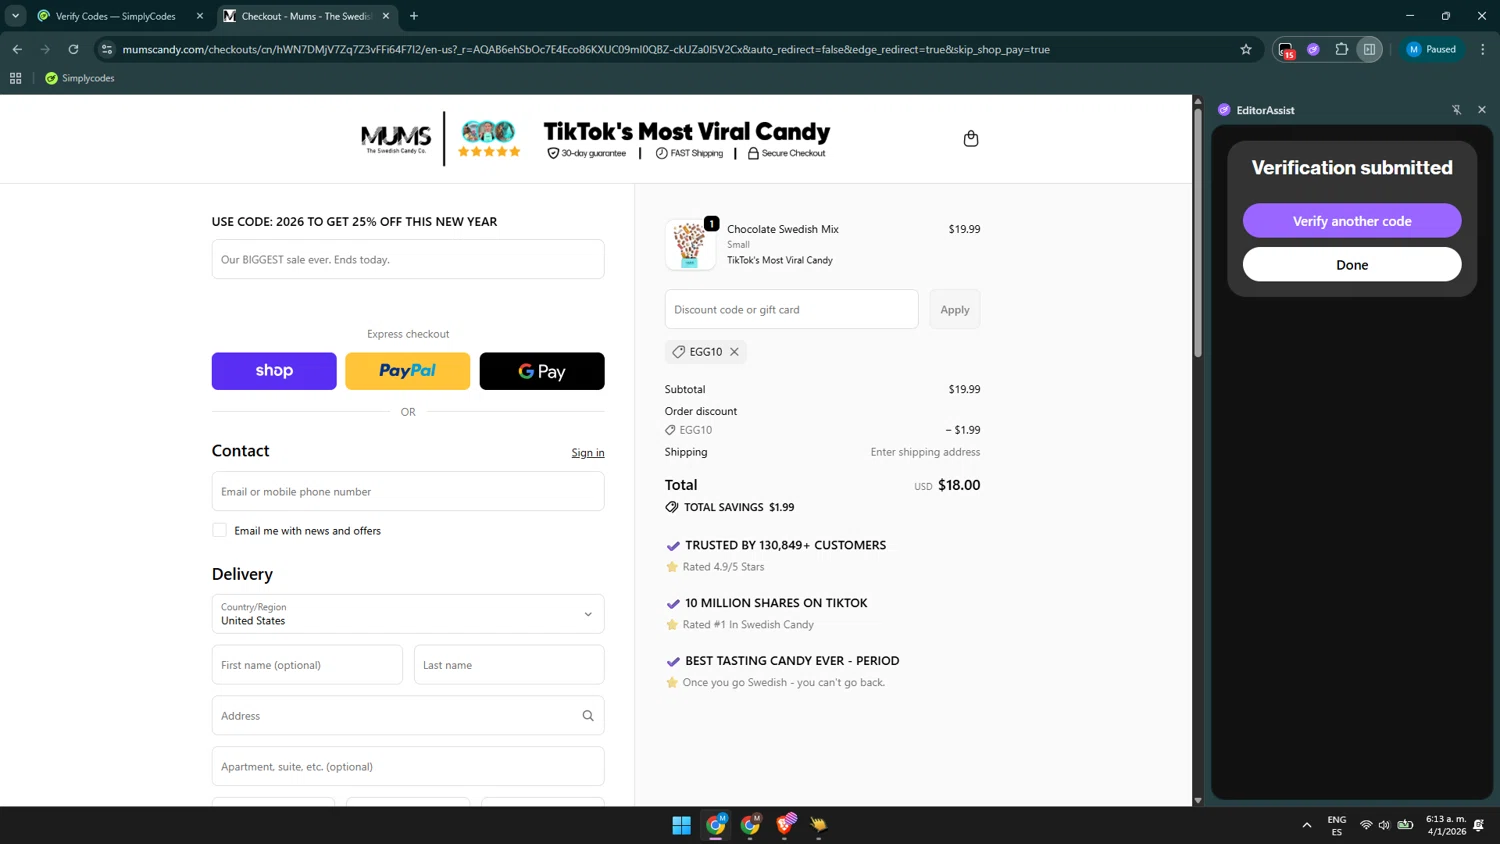Open the yellow app icon in taskbar
This screenshot has height=844, width=1500.
tap(819, 825)
